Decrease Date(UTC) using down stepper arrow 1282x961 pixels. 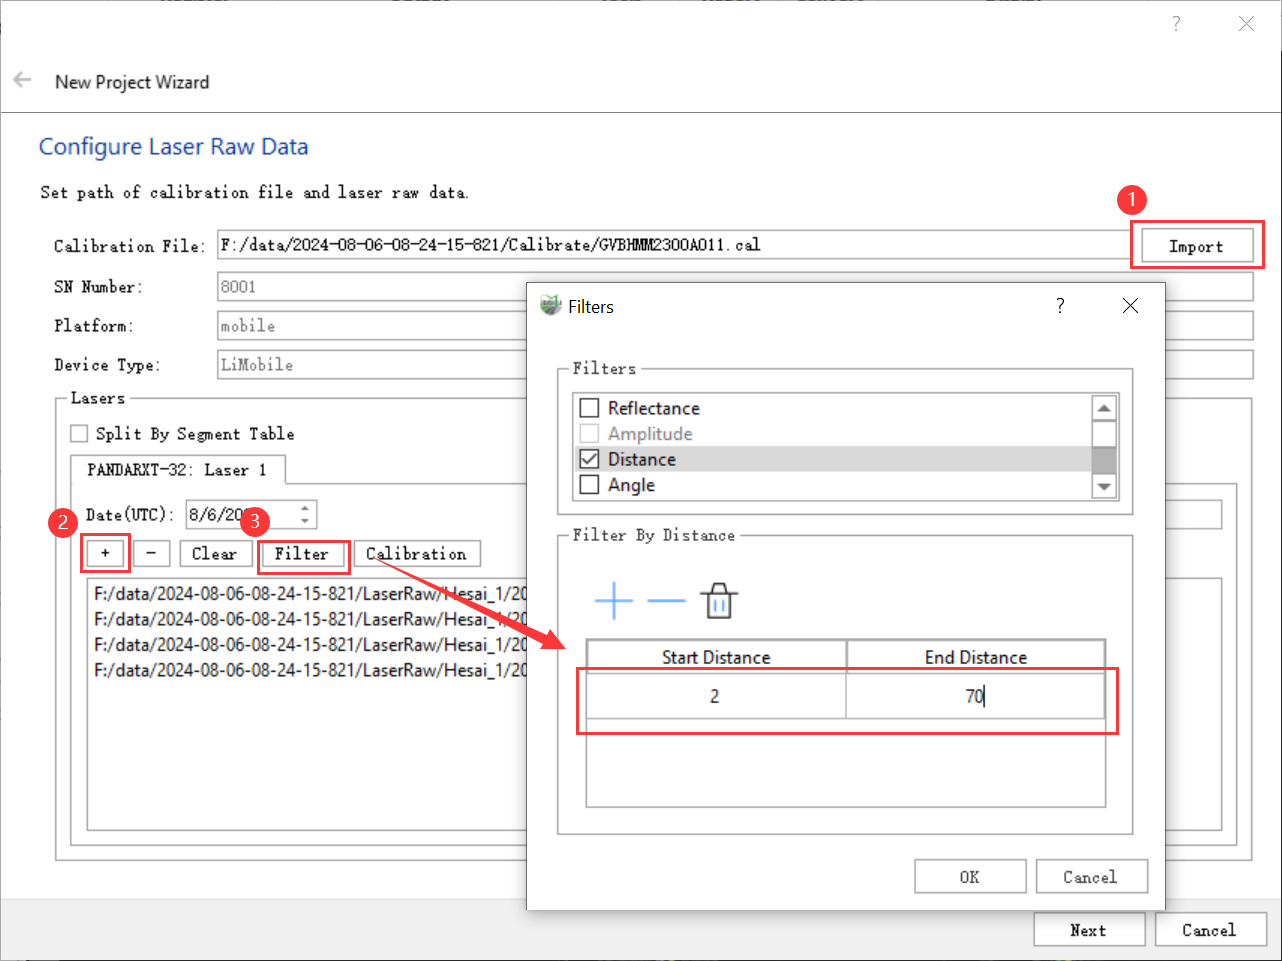306,520
